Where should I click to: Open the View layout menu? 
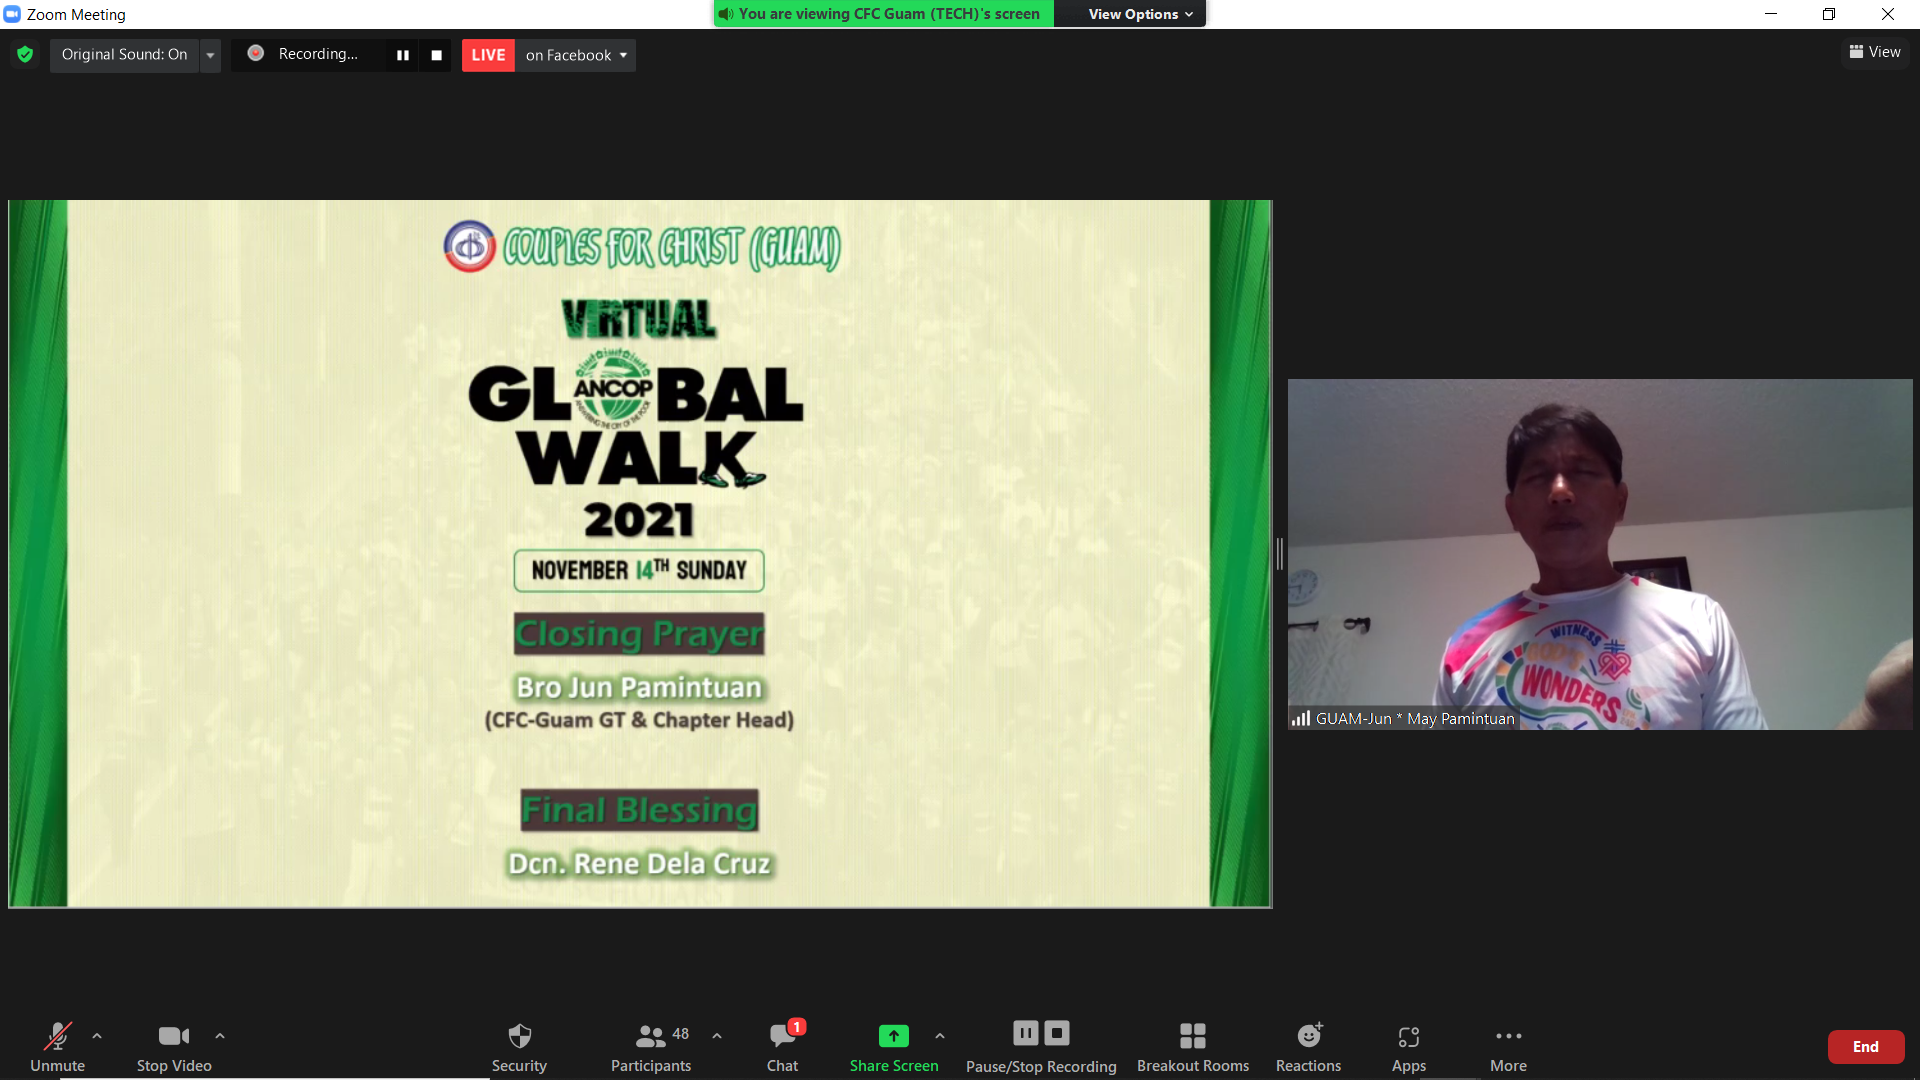pyautogui.click(x=1875, y=52)
